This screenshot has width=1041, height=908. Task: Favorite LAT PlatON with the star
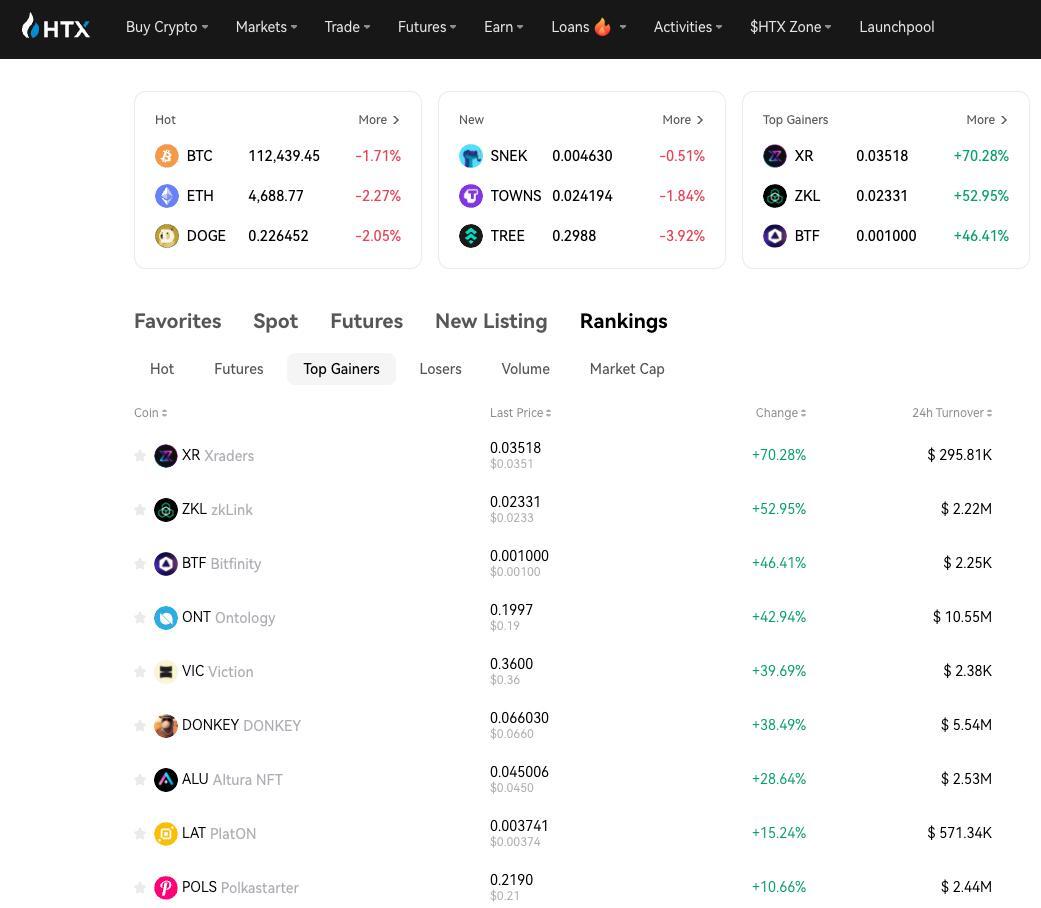[139, 834]
